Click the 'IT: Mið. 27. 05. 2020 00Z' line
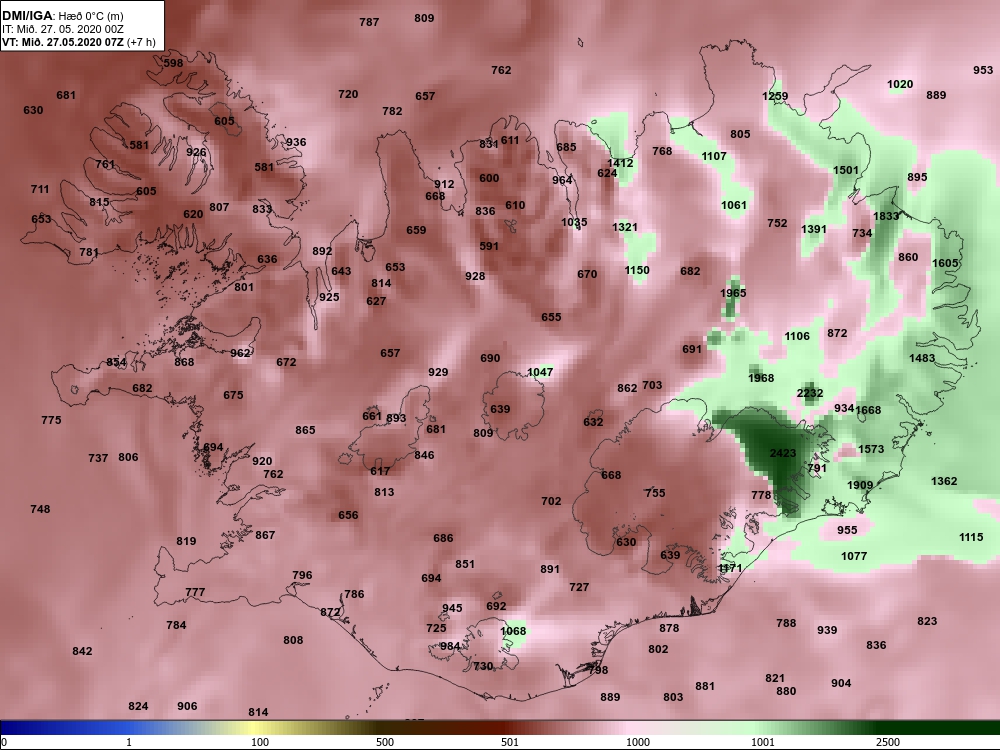1000x750 pixels. click(x=62, y=29)
